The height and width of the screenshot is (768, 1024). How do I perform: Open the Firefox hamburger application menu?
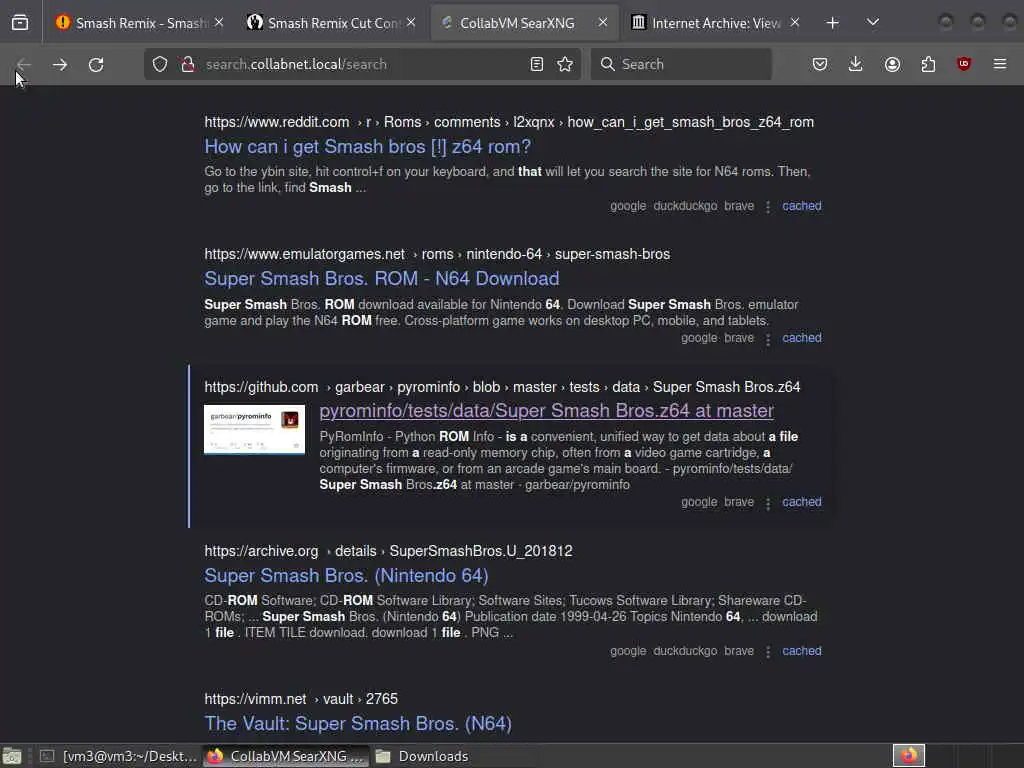[1000, 64]
